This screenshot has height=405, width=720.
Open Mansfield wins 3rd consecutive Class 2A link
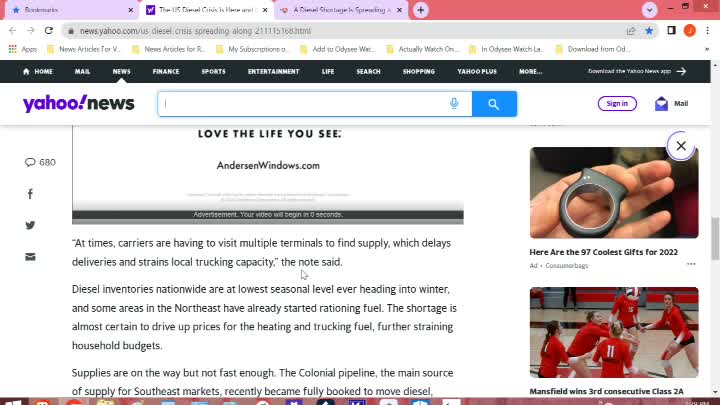(x=606, y=392)
